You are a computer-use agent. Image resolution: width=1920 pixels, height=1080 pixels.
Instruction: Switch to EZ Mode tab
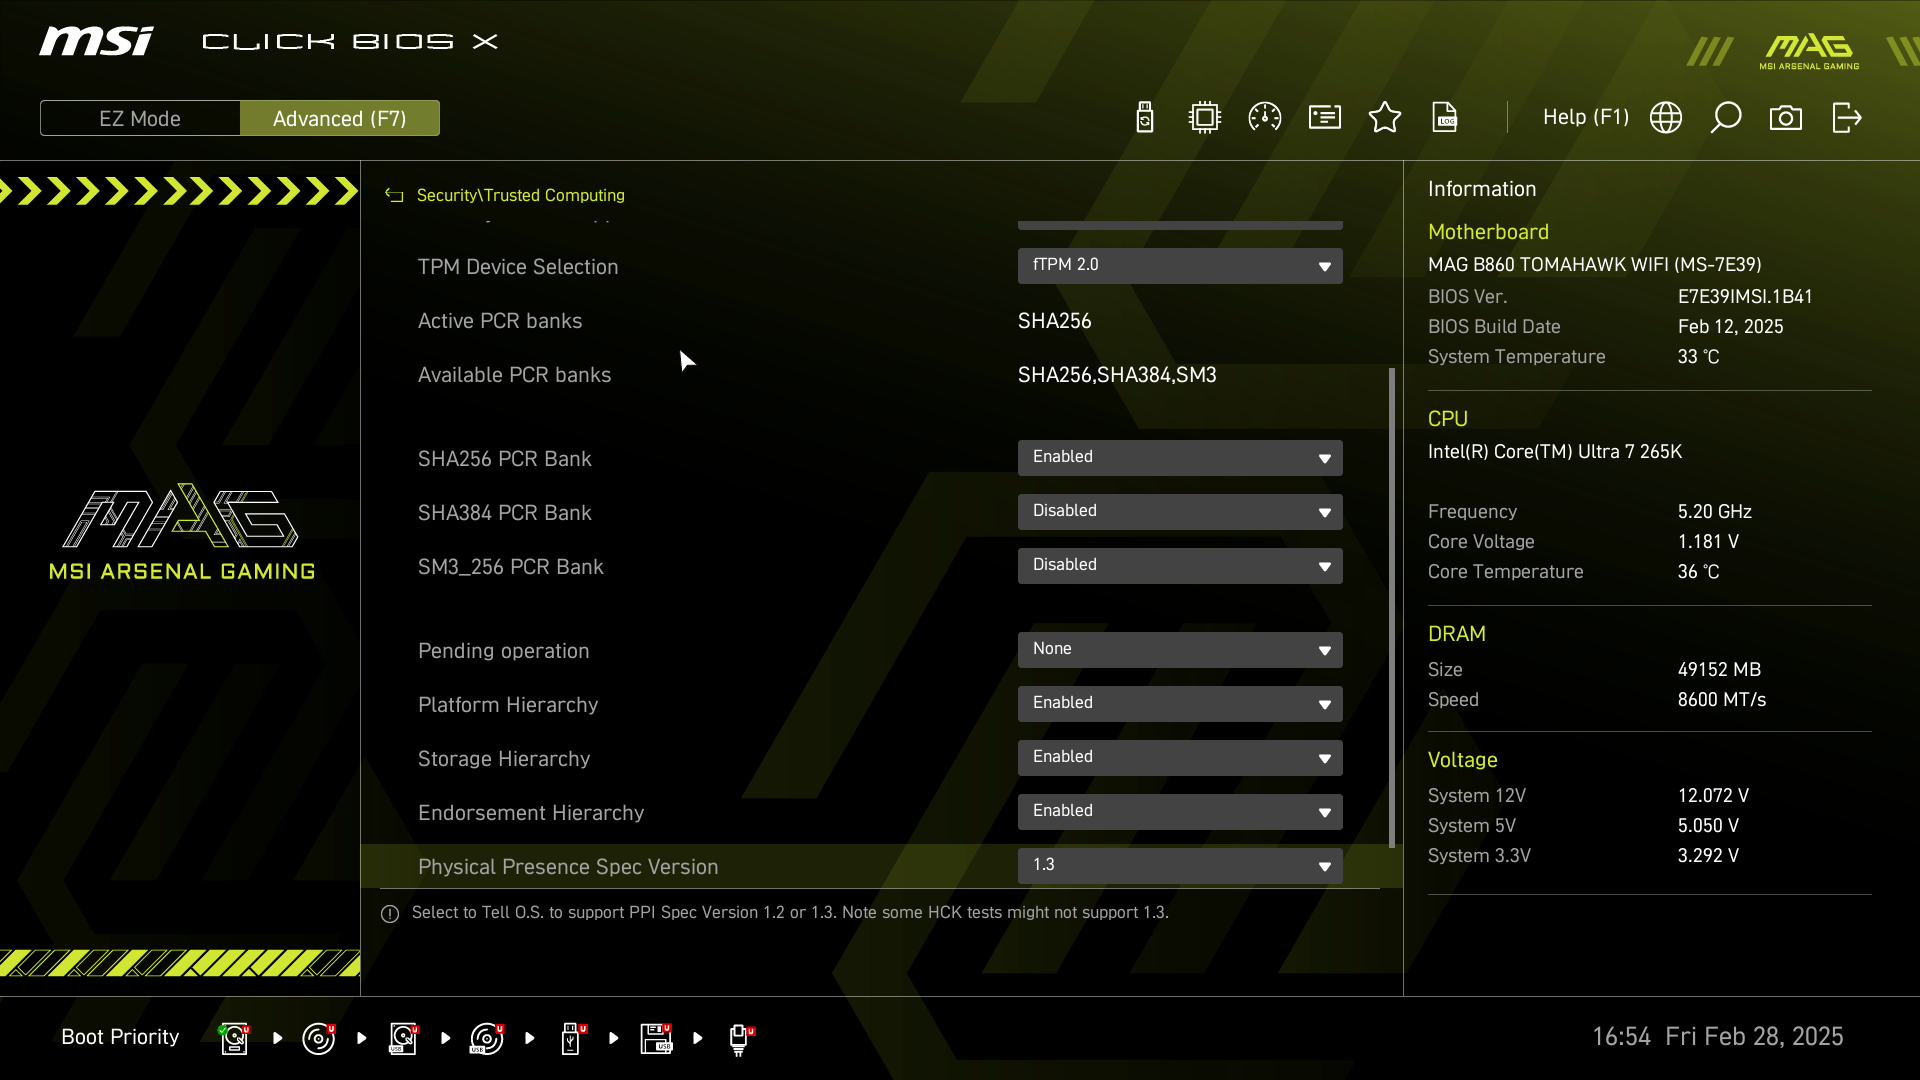click(140, 118)
